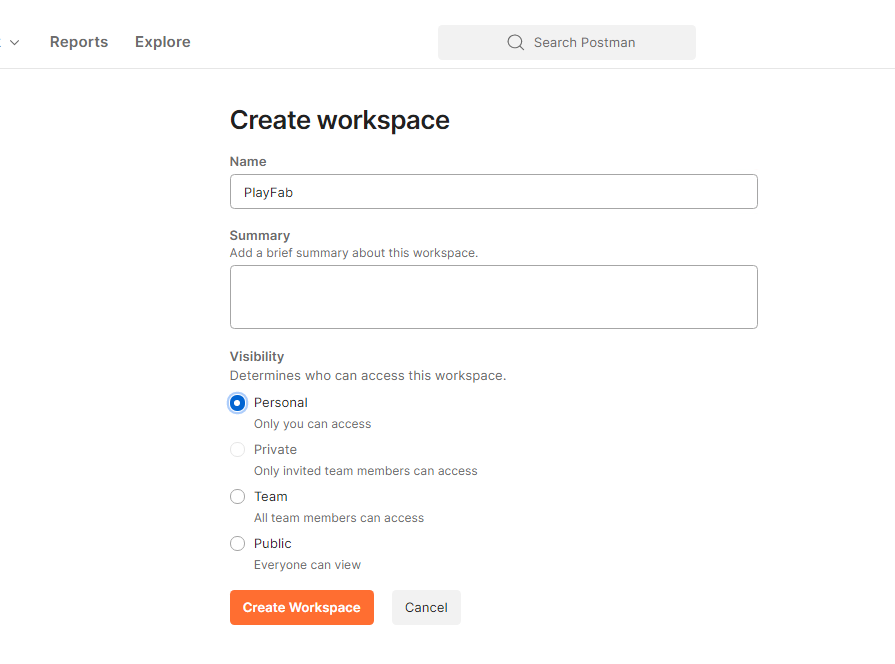Click the Name field containing PlayFab
Viewport: 895px width, 664px height.
tap(493, 191)
